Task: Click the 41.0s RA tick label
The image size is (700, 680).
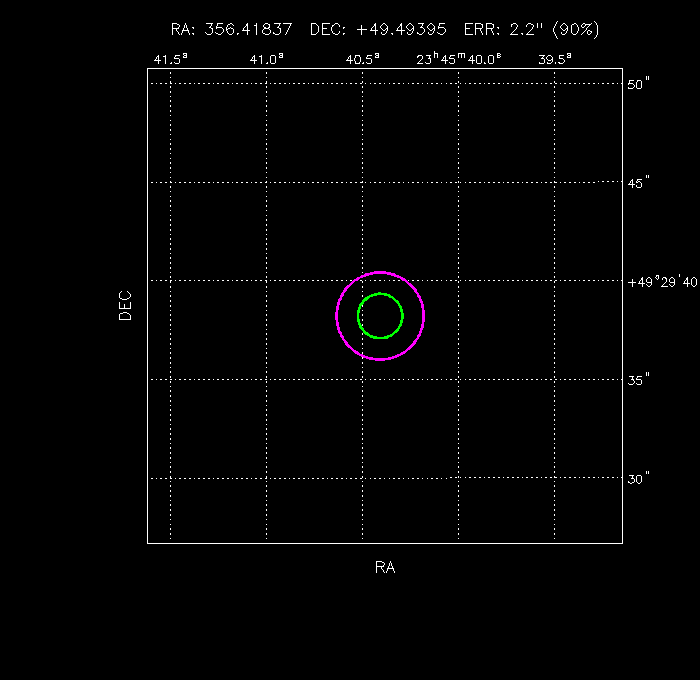Action: tap(266, 60)
